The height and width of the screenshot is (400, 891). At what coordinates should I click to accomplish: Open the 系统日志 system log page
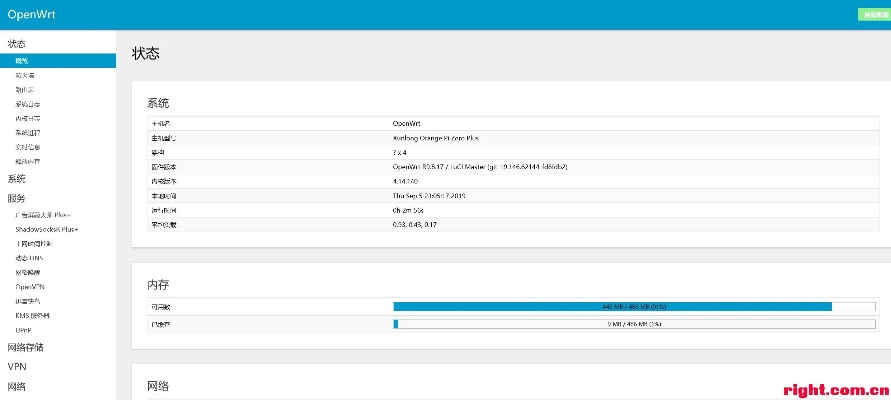pos(28,104)
